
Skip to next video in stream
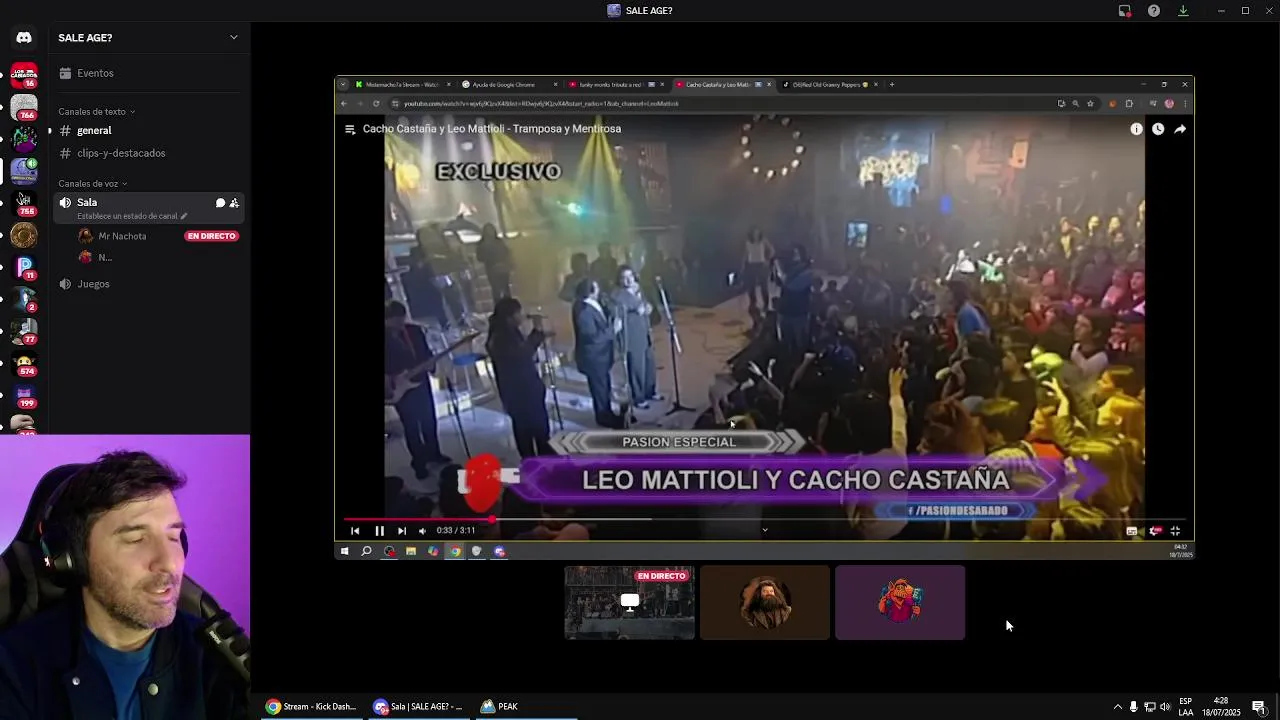coord(402,531)
